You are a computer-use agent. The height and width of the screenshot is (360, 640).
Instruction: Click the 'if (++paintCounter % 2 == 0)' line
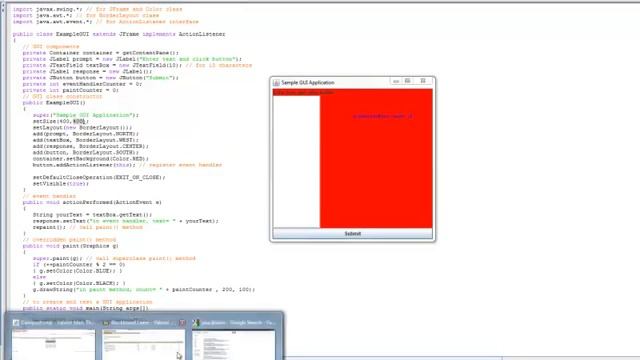(x=79, y=264)
